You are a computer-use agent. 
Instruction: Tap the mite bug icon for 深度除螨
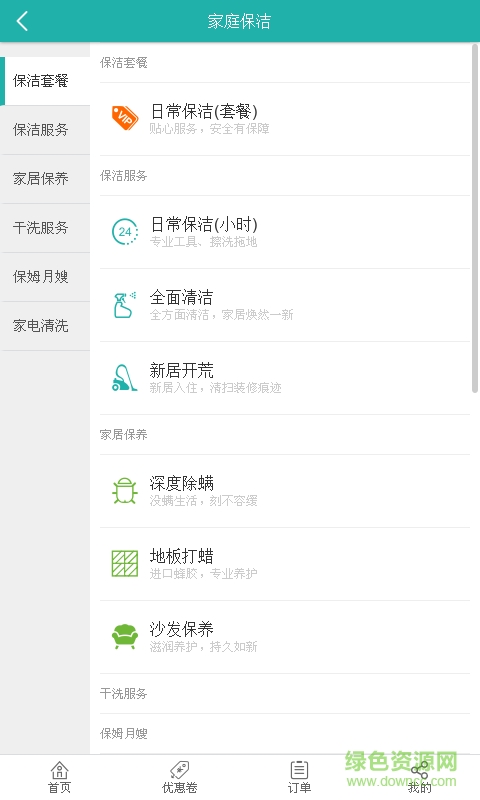(125, 491)
